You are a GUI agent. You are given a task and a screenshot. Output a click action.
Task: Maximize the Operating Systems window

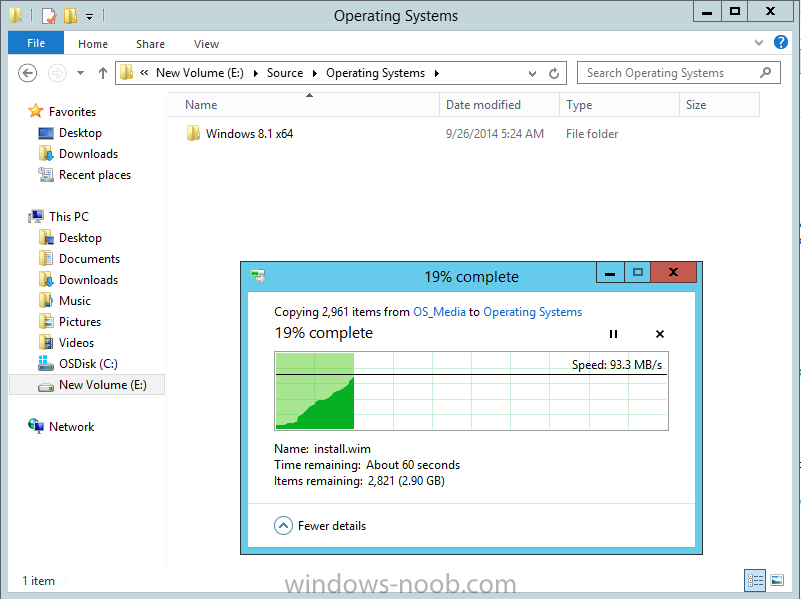(735, 12)
